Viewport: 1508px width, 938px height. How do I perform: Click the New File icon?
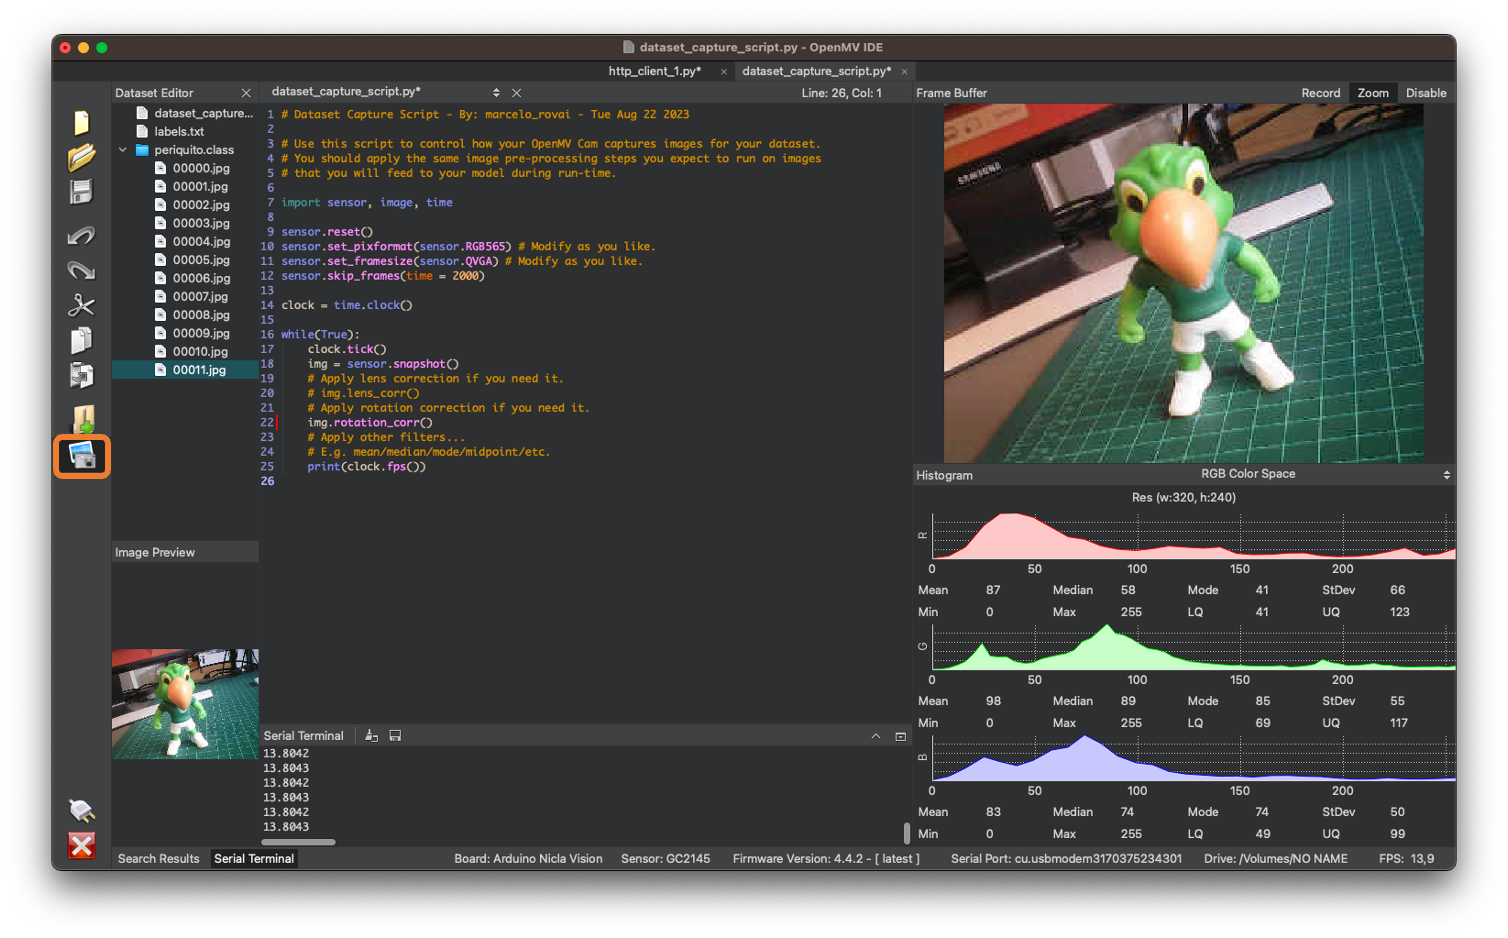tap(81, 123)
